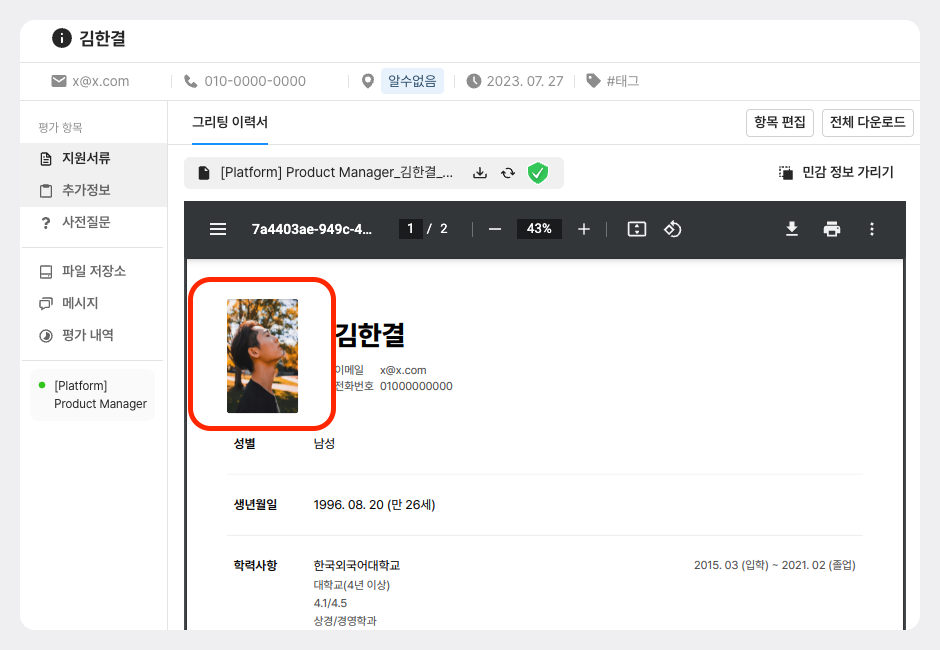Image resolution: width=940 pixels, height=650 pixels.
Task: Click the 알수없음 location badge
Action: point(412,81)
